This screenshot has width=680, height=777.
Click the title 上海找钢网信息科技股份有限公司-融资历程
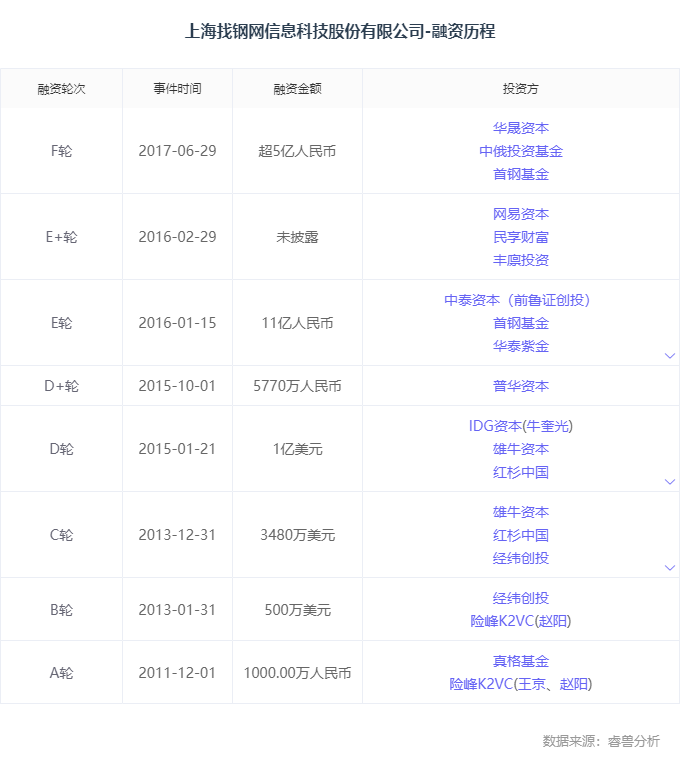coord(340,31)
